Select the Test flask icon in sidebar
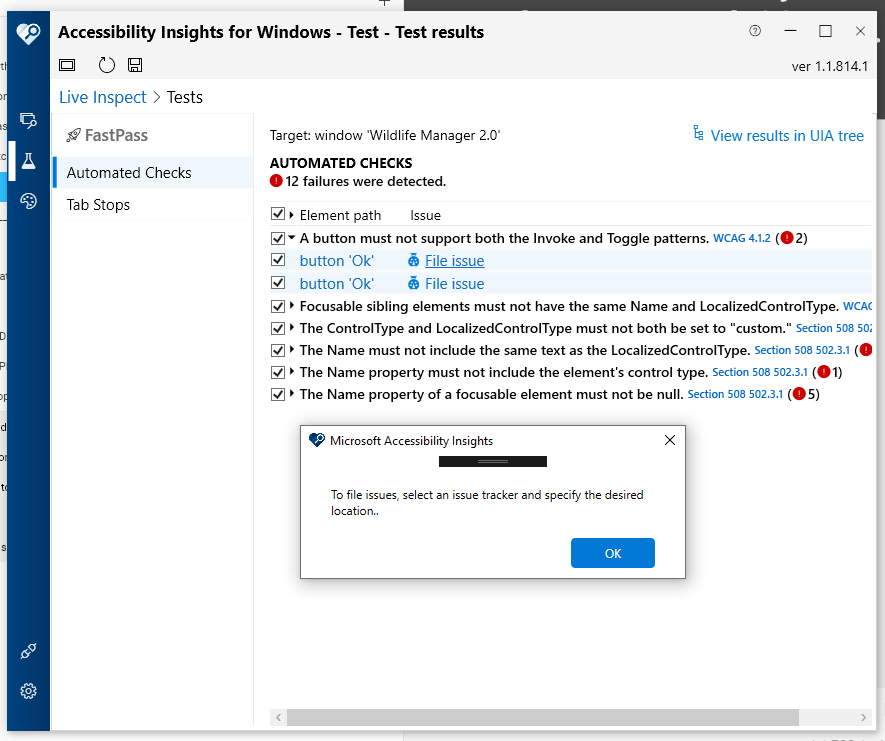885x741 pixels. [28, 161]
